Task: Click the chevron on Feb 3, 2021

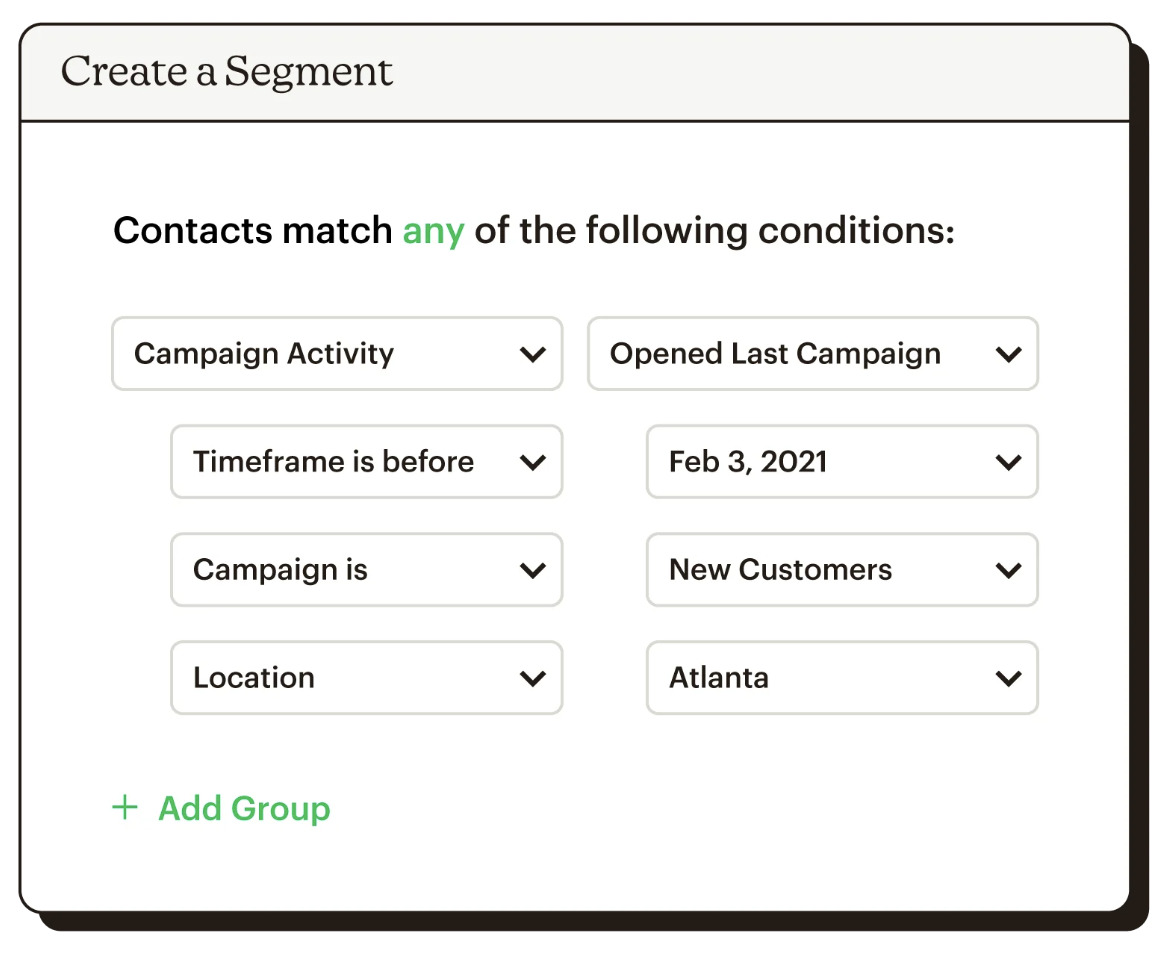Action: point(1010,461)
